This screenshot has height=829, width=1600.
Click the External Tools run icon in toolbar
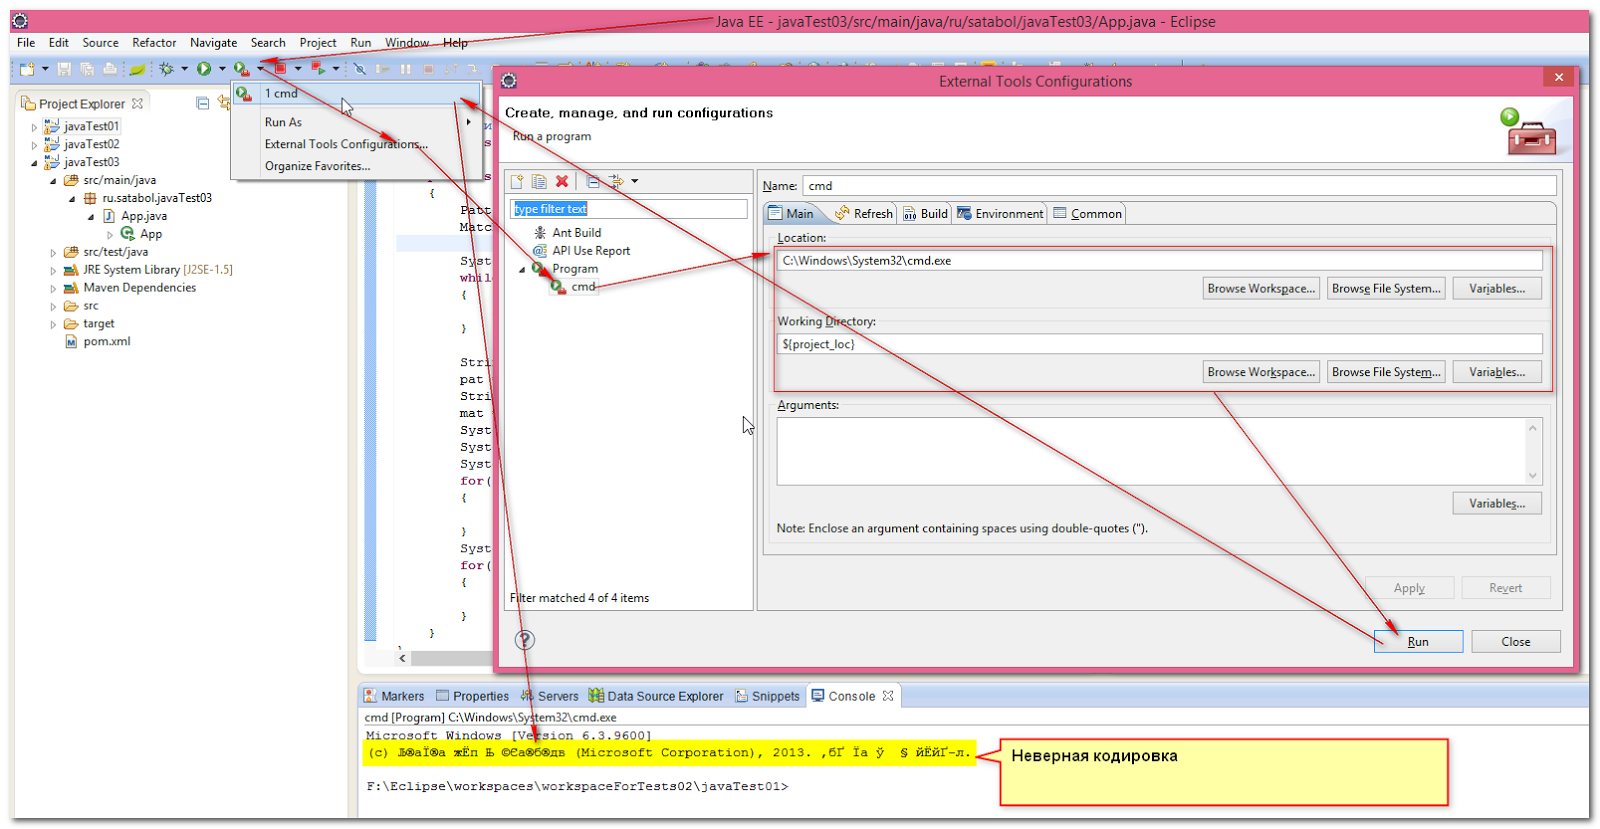(241, 69)
